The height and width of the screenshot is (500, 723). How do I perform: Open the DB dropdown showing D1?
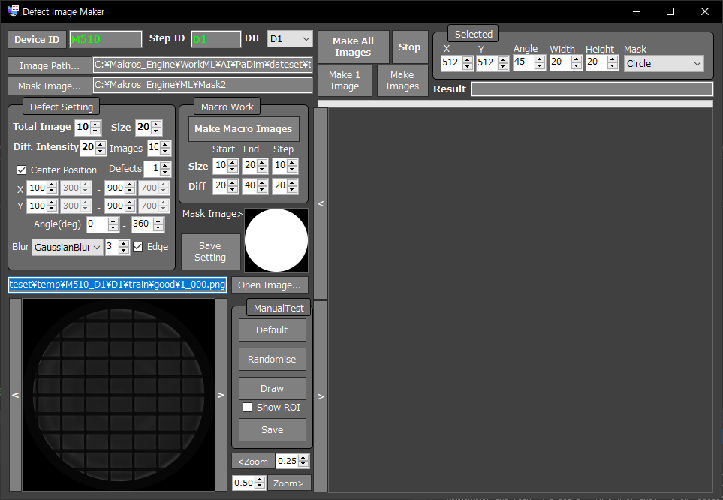tap(290, 39)
